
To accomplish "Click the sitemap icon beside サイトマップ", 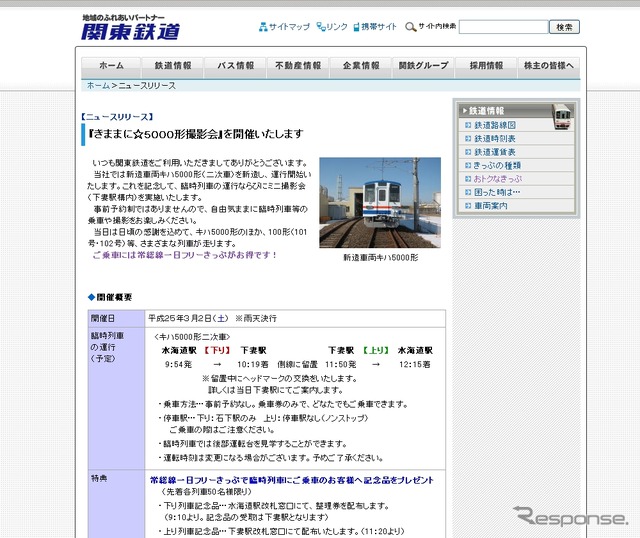I will click(263, 27).
